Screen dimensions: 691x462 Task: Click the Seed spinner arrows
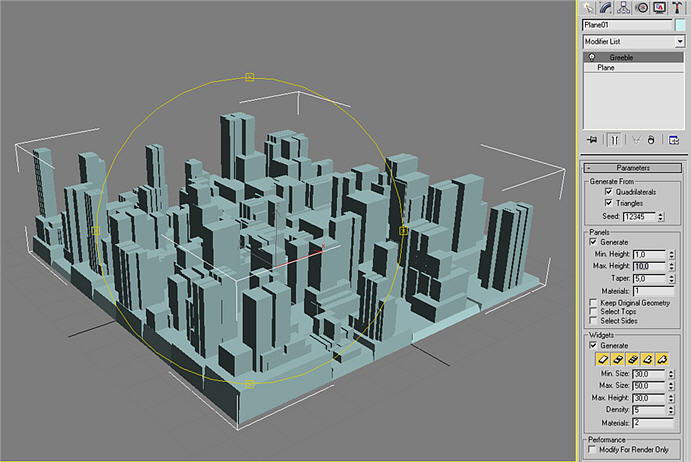[661, 216]
